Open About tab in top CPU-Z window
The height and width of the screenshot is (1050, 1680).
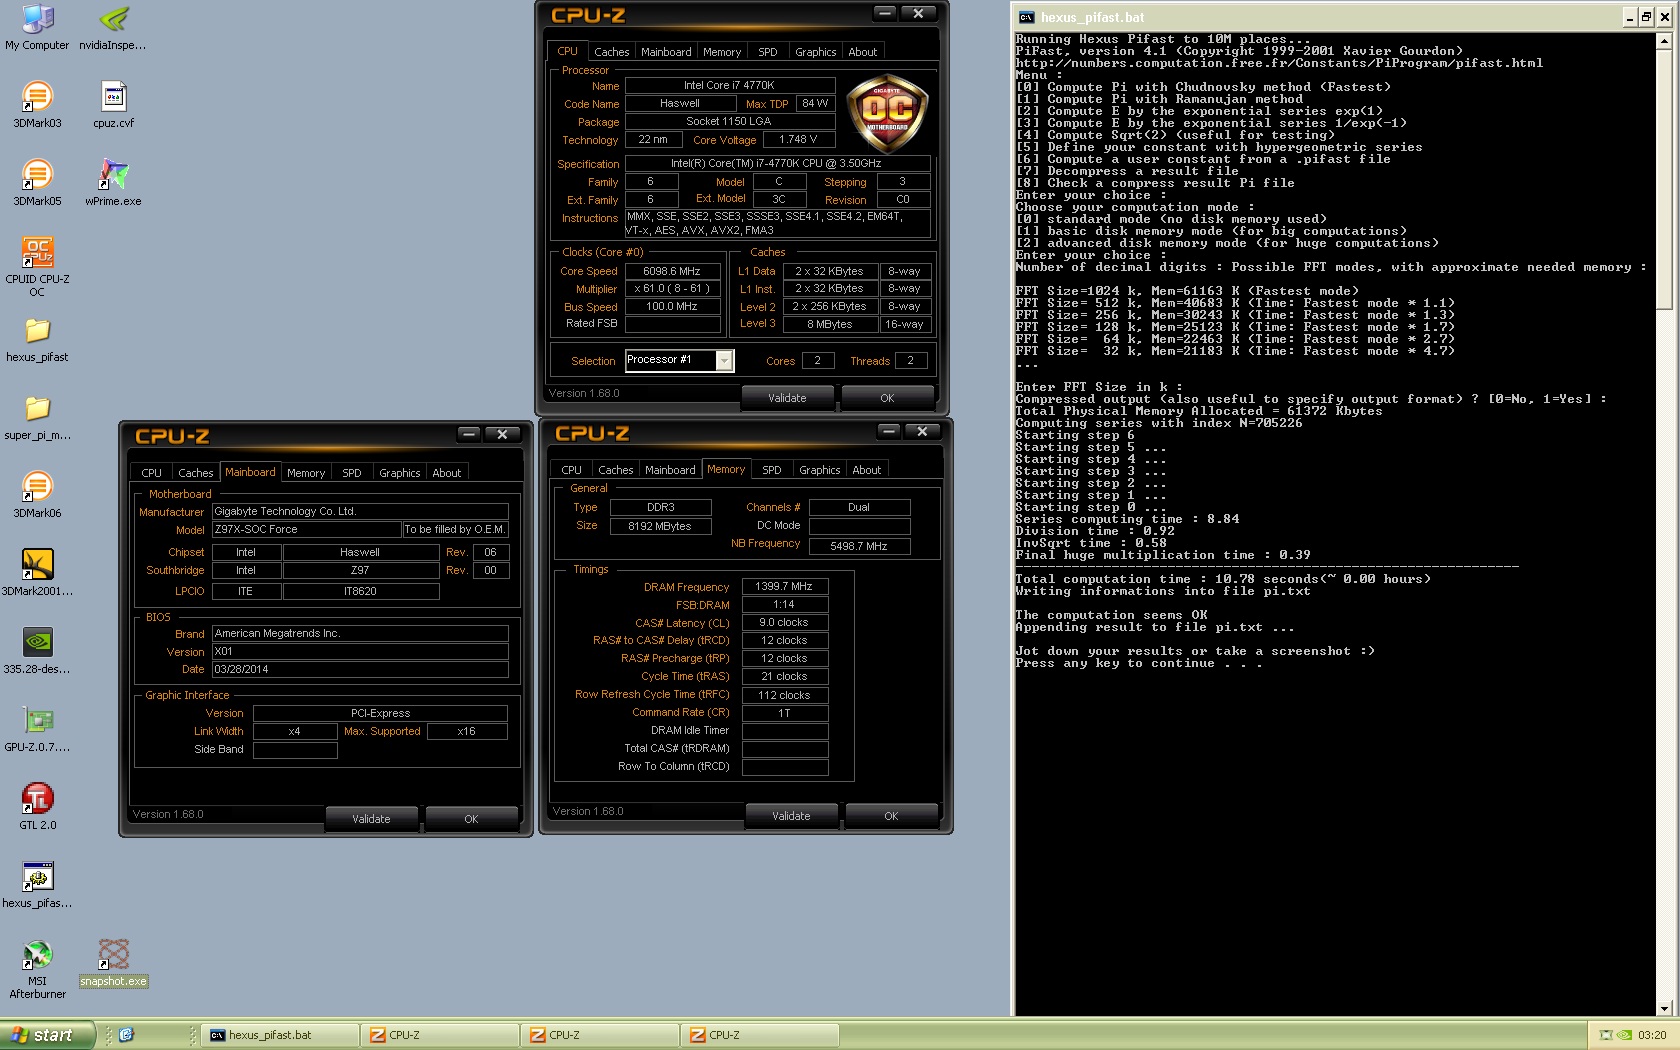point(863,52)
